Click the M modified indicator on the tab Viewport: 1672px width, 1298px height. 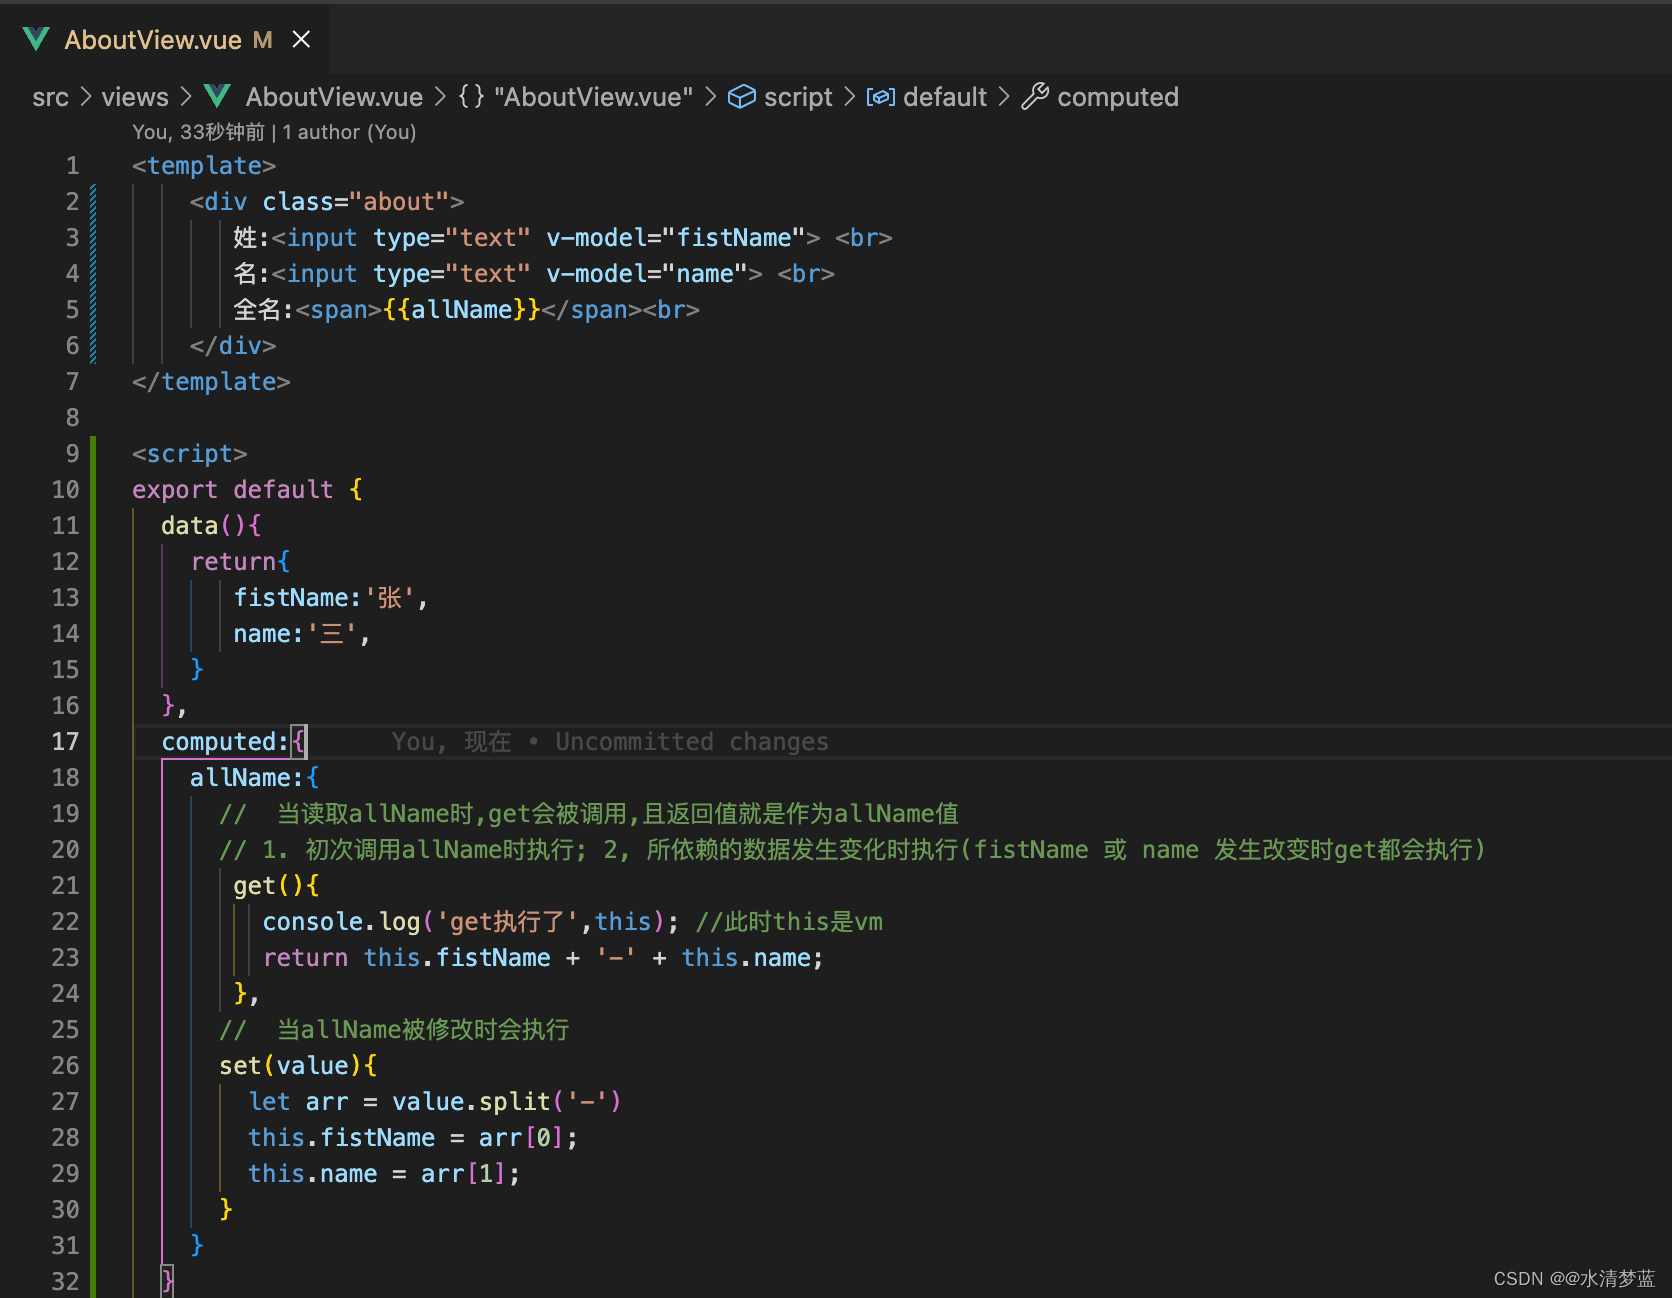point(262,41)
